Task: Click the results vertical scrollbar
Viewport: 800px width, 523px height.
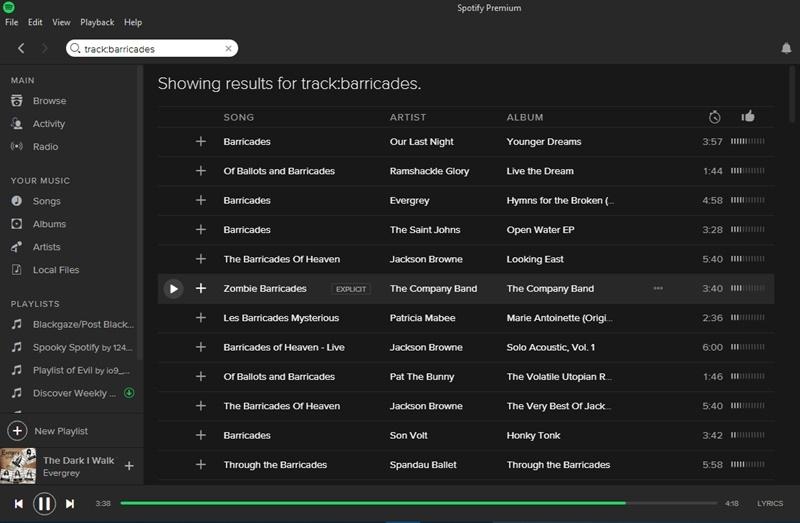Action: click(792, 95)
